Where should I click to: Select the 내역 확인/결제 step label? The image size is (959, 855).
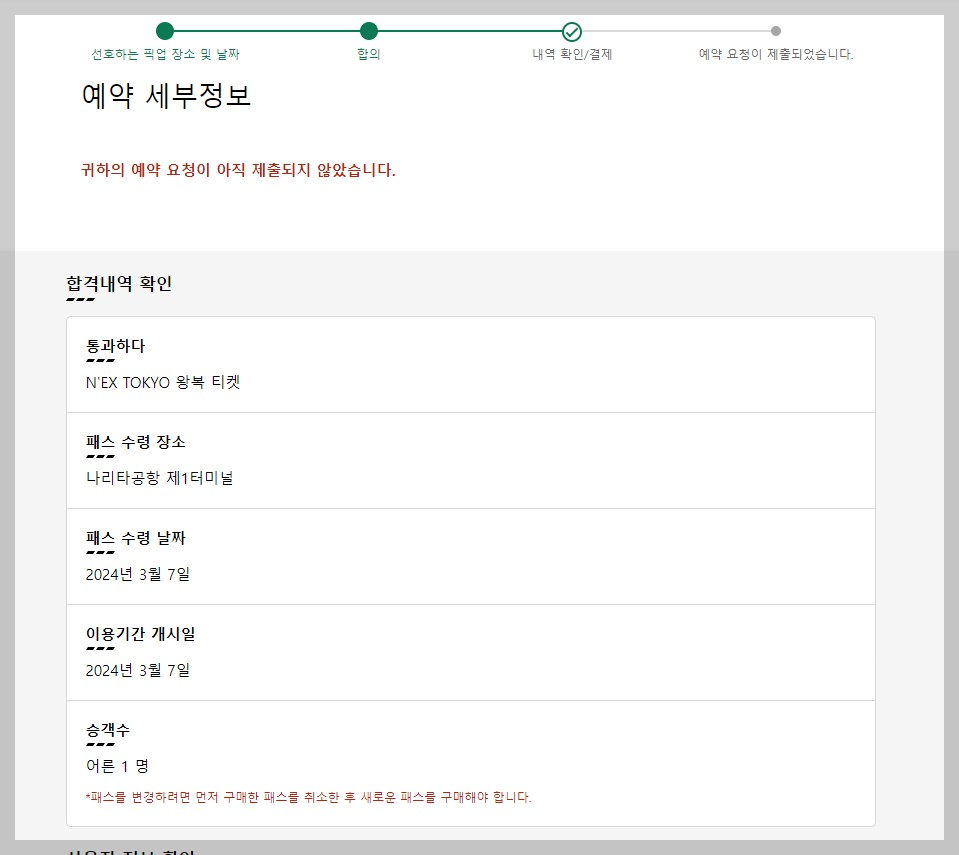point(572,54)
